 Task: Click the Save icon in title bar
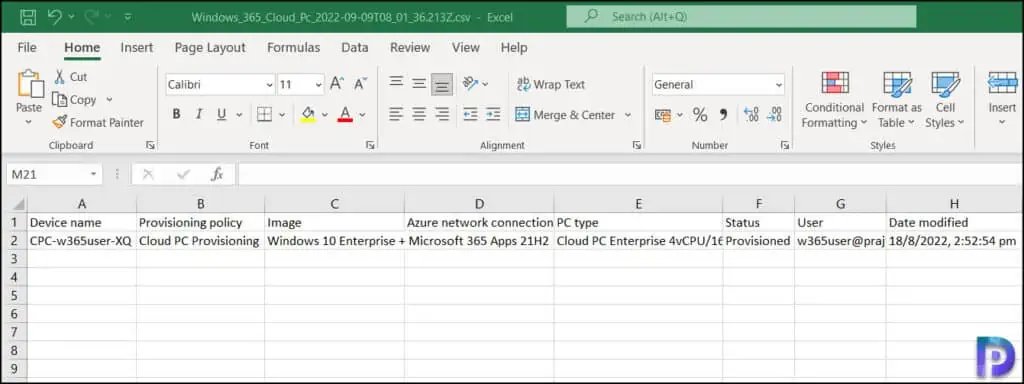pyautogui.click(x=28, y=17)
